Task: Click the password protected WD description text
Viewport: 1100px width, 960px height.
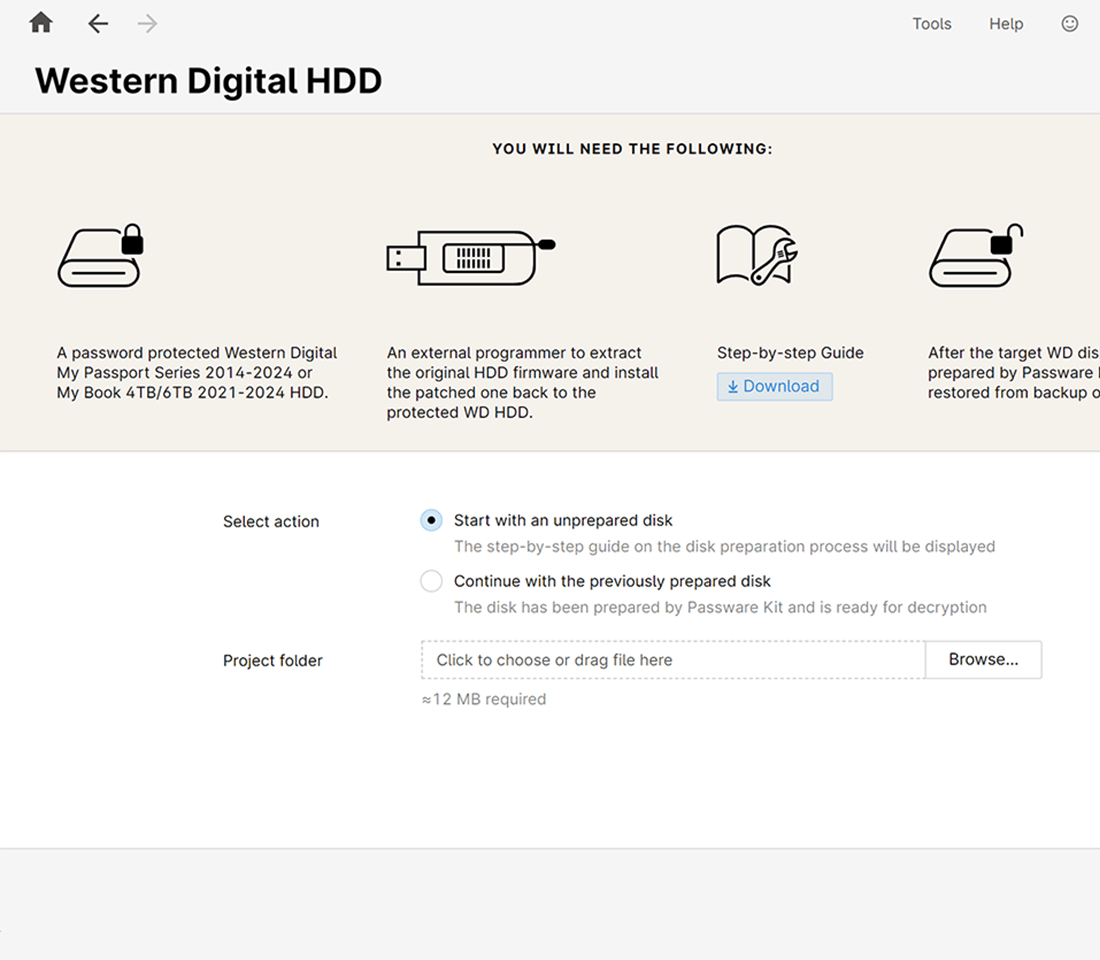Action: coord(197,373)
